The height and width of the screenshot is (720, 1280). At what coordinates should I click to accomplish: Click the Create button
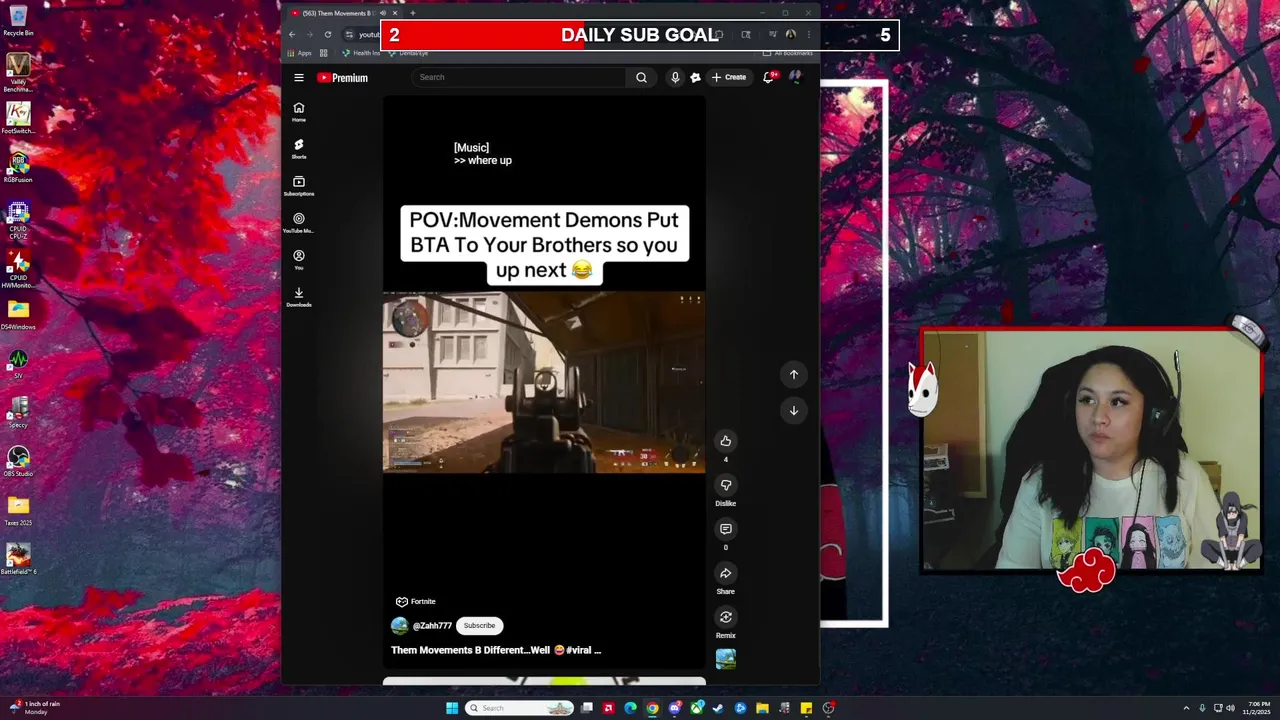click(729, 77)
